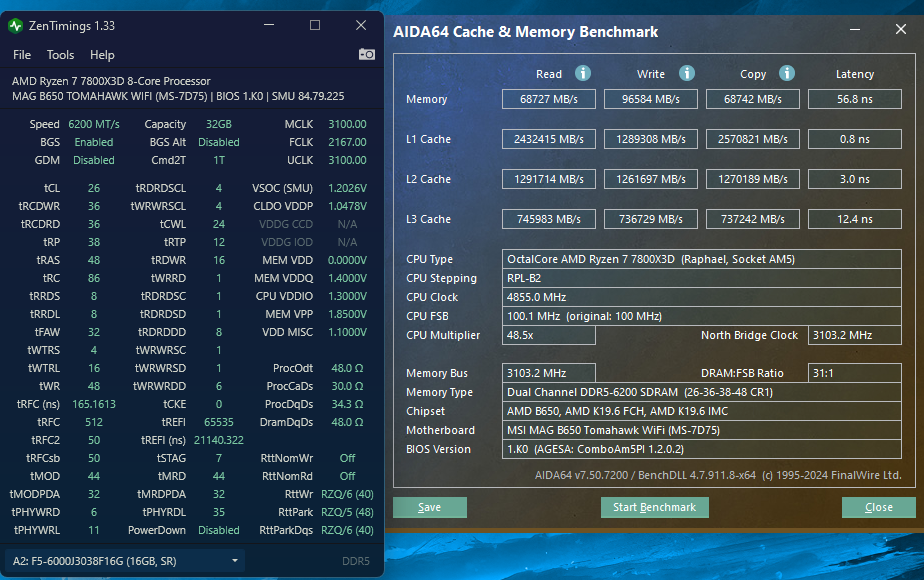This screenshot has height=580, width=924.
Task: Select the L3 Cache latency 12.4 ns
Action: pyautogui.click(x=854, y=219)
